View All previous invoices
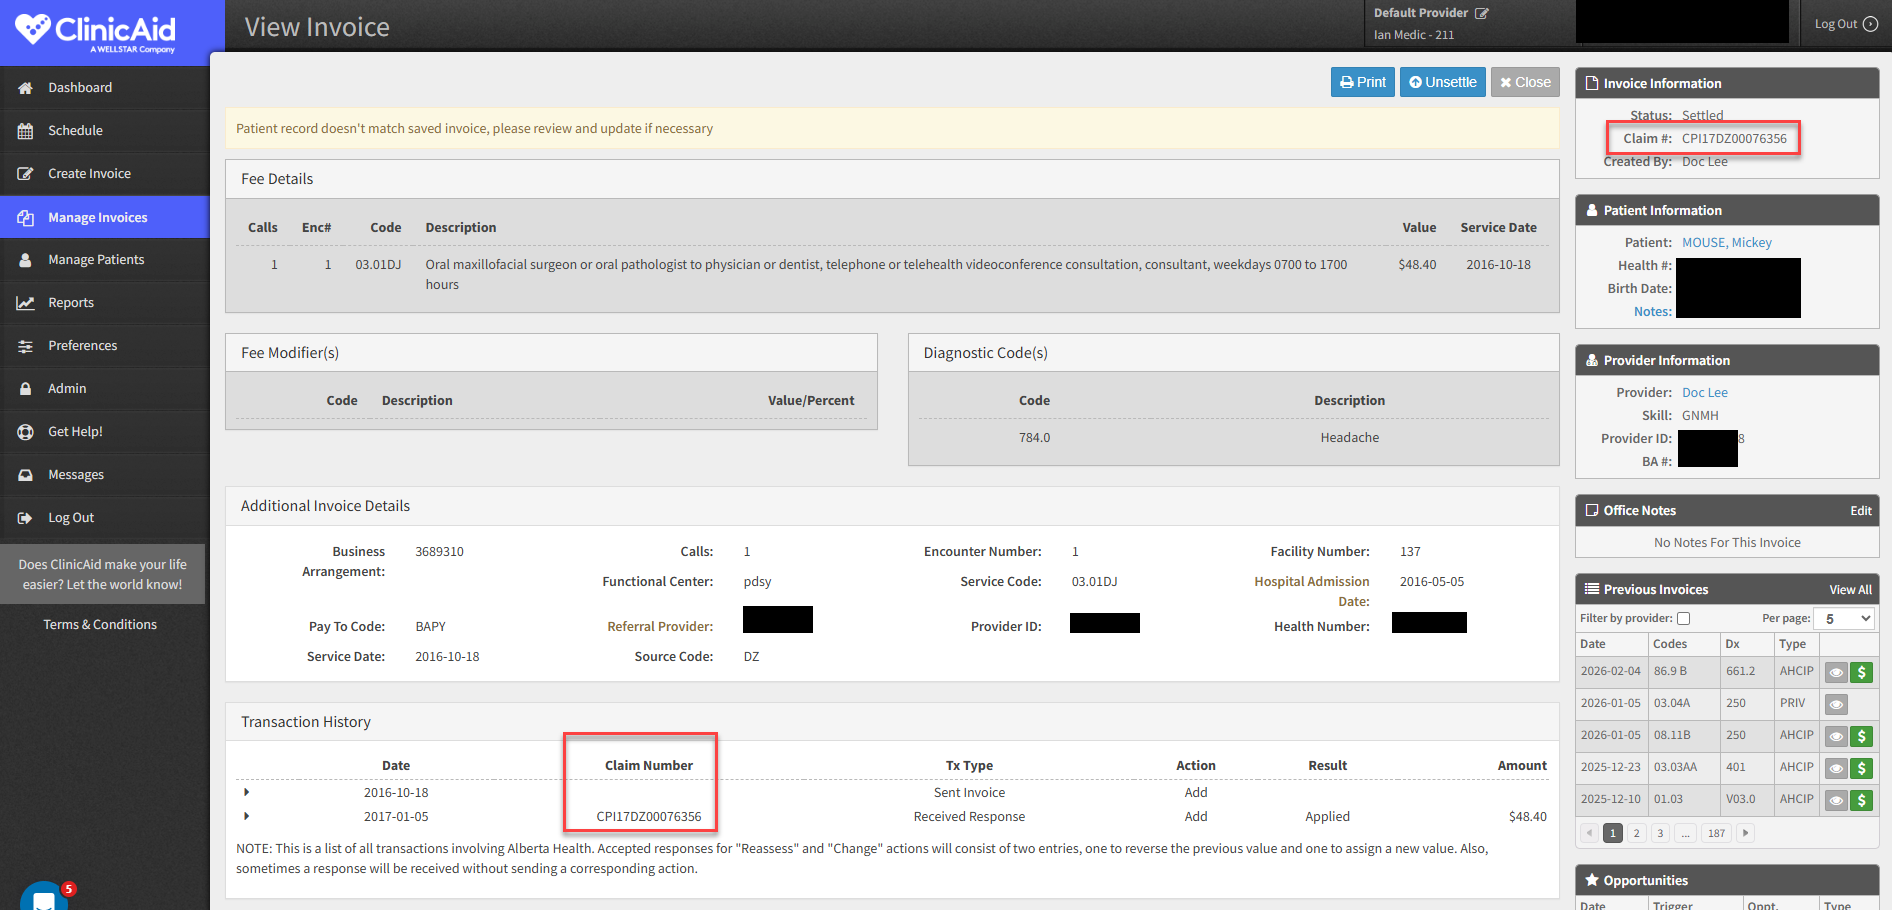The width and height of the screenshot is (1892, 910). [1850, 590]
